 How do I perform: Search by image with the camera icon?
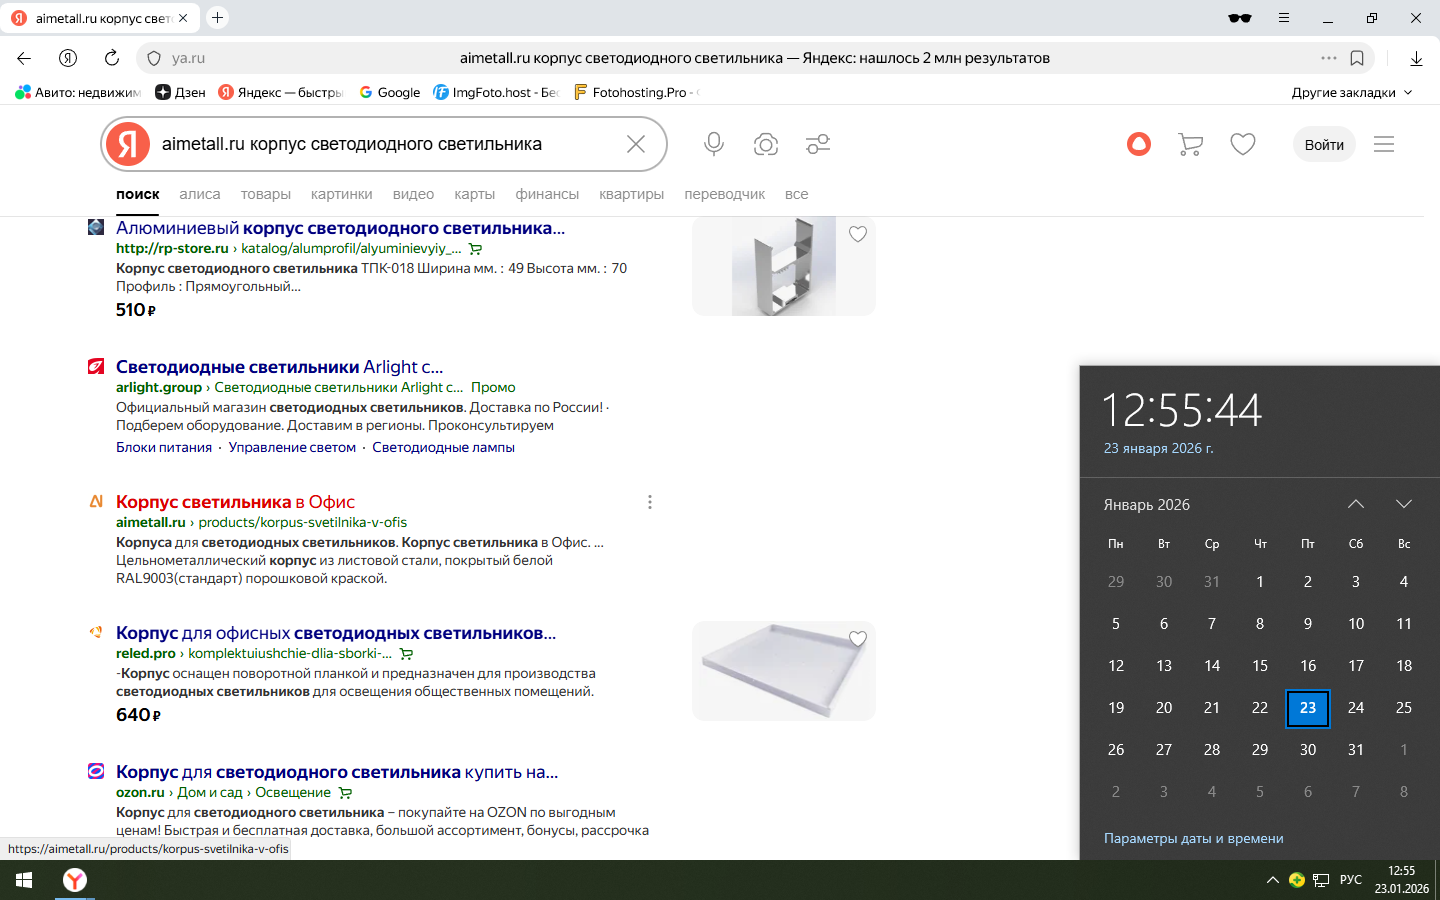click(766, 144)
